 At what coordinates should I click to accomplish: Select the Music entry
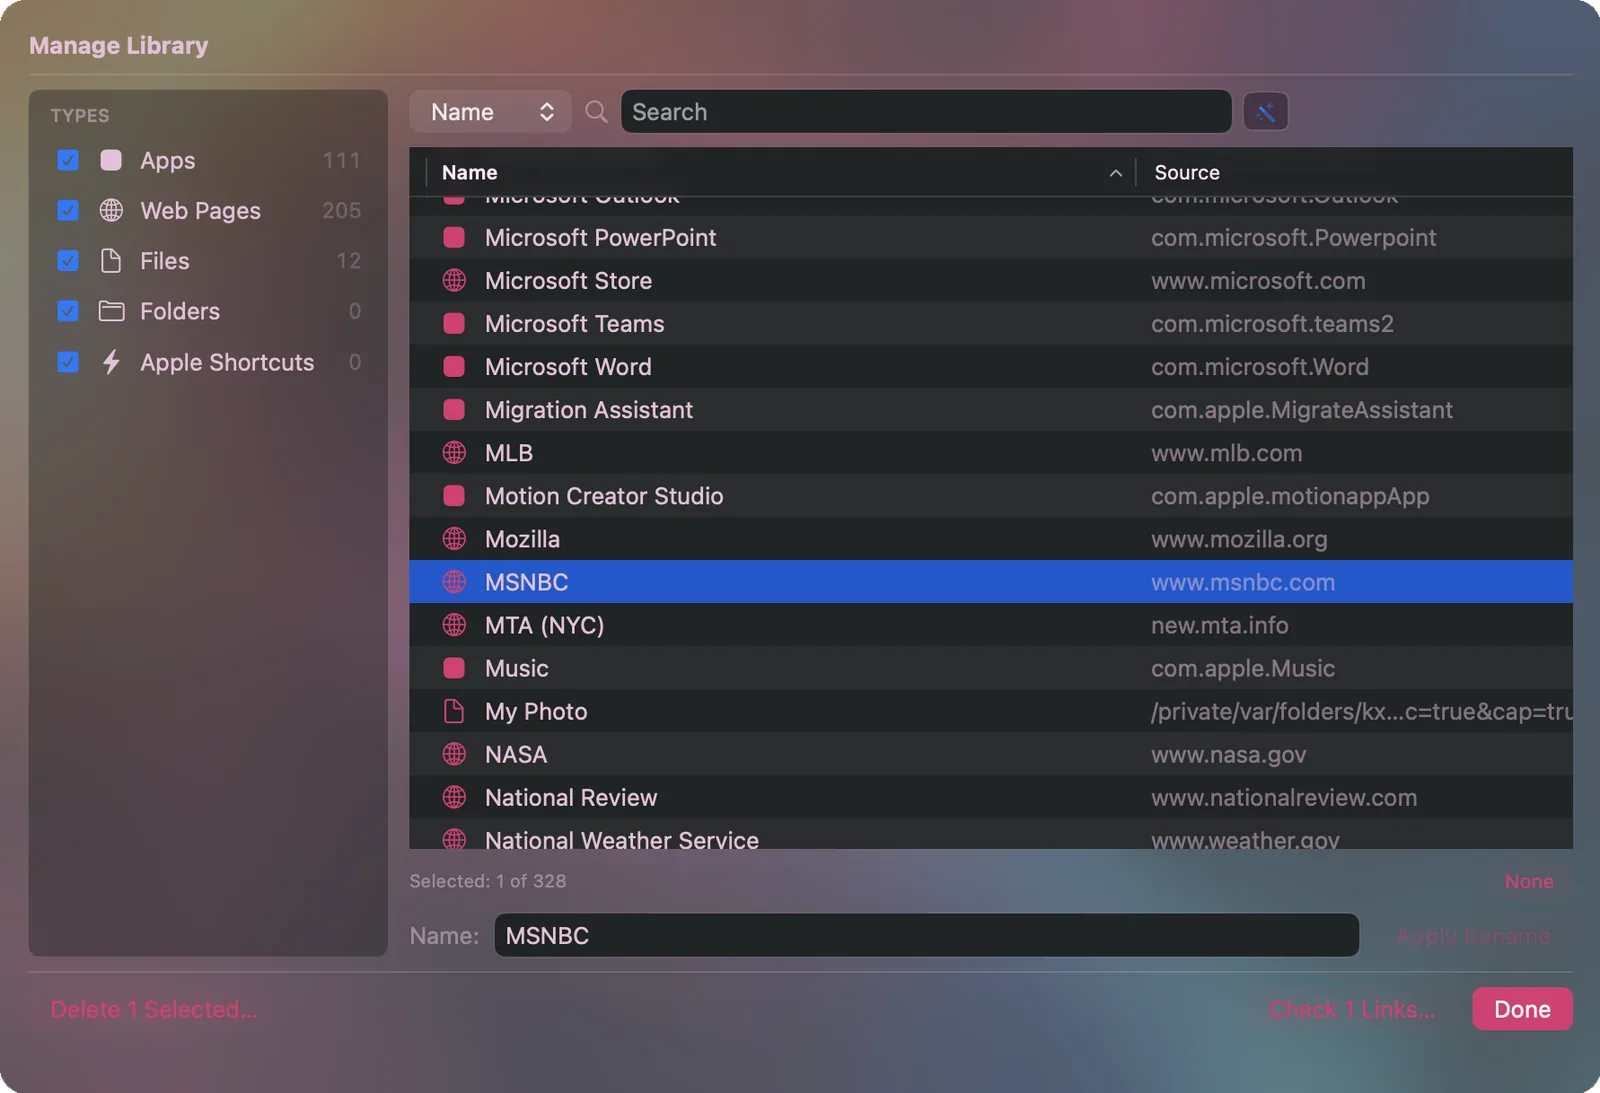990,668
